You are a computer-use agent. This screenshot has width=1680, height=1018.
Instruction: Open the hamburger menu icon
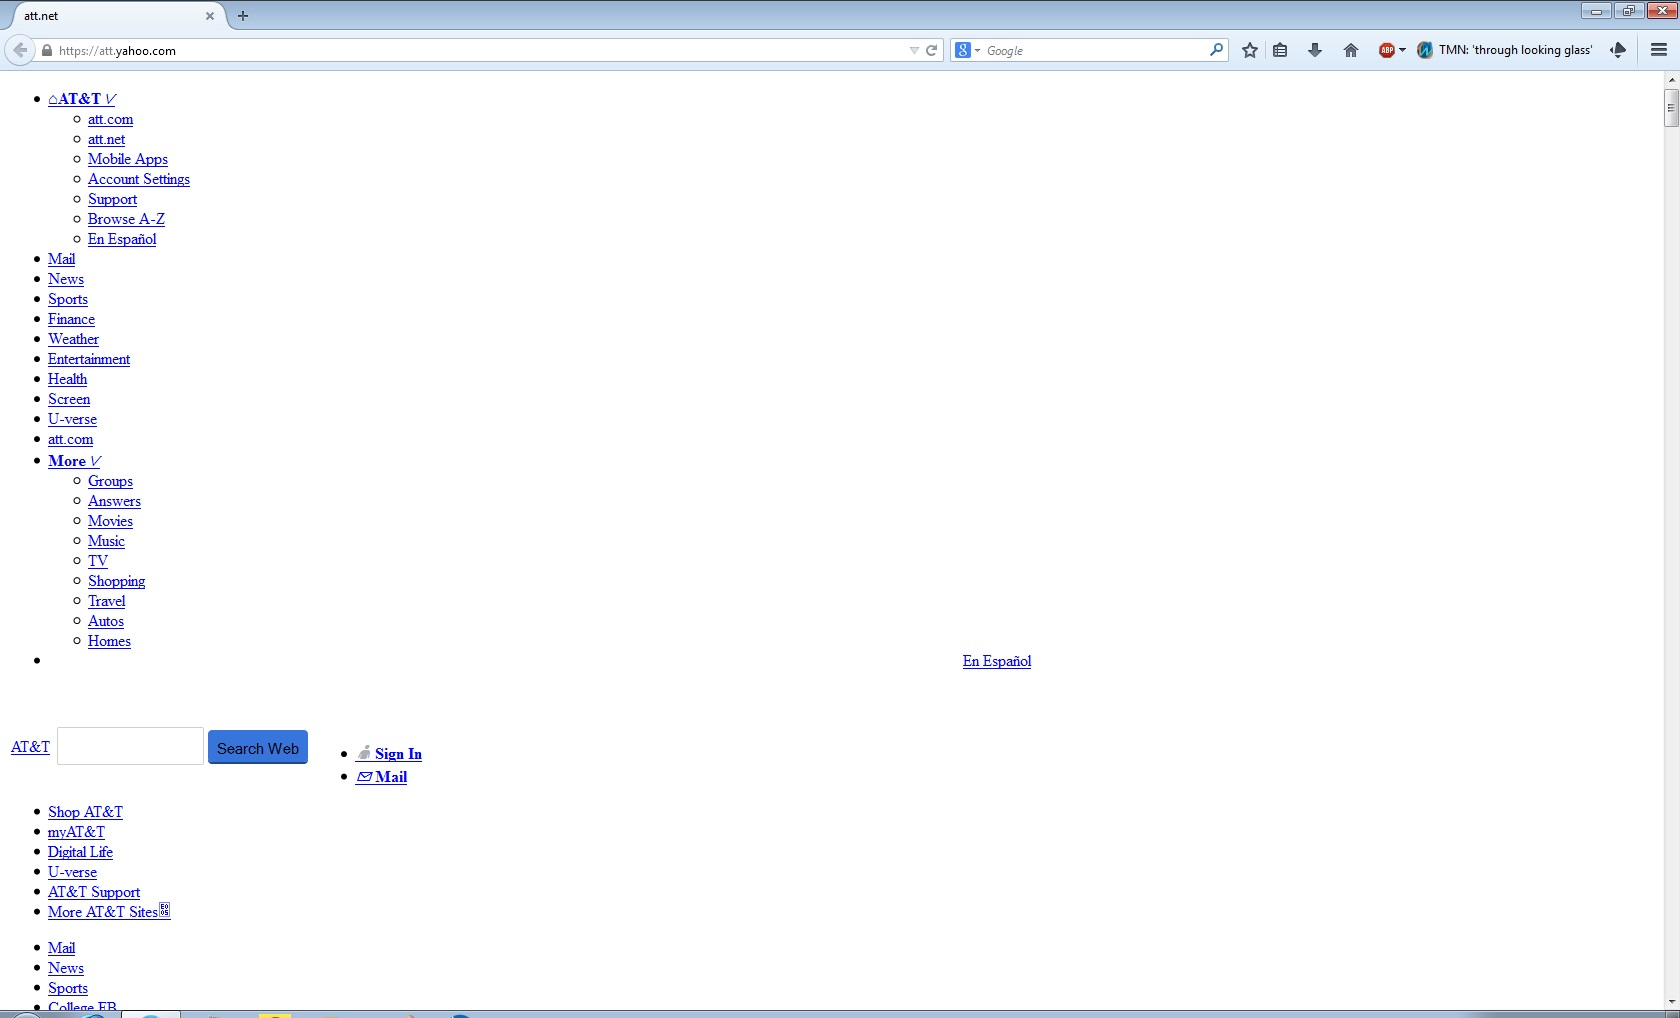click(x=1659, y=50)
